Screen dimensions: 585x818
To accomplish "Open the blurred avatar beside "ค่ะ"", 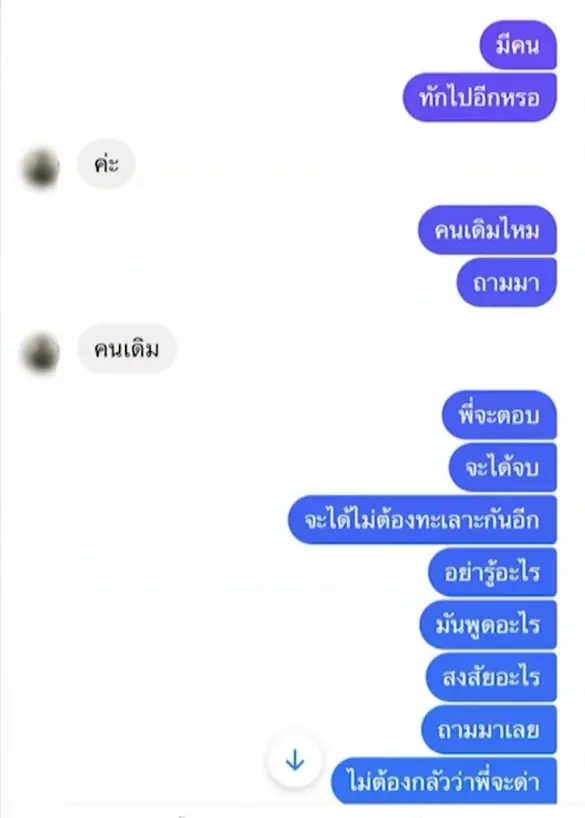I will 40,168.
